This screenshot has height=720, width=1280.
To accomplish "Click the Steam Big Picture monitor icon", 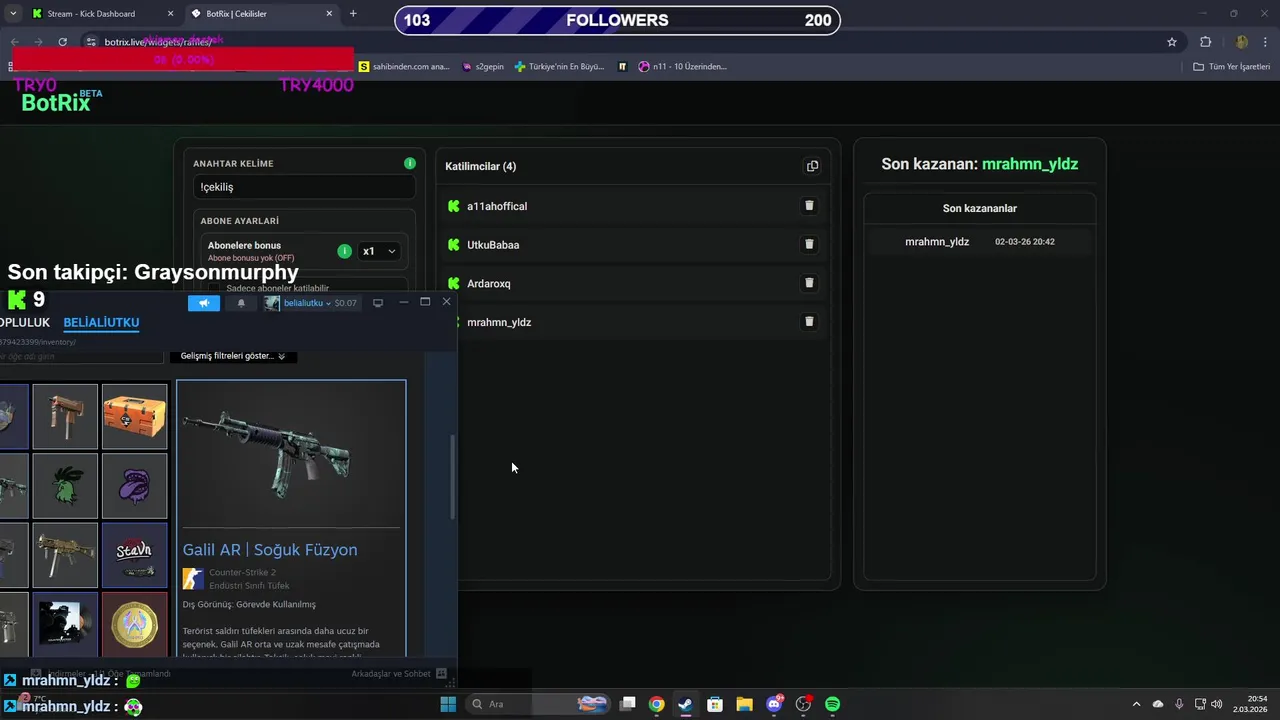I will tap(378, 303).
